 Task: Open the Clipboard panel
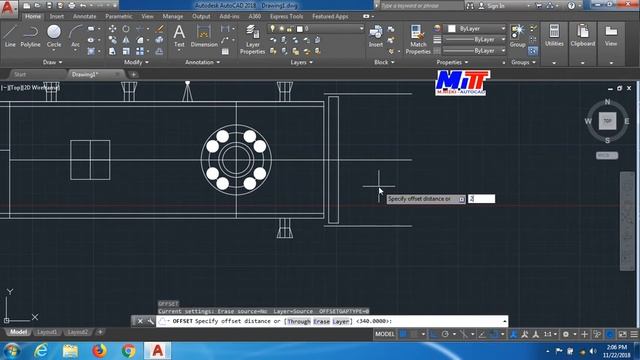pos(582,35)
